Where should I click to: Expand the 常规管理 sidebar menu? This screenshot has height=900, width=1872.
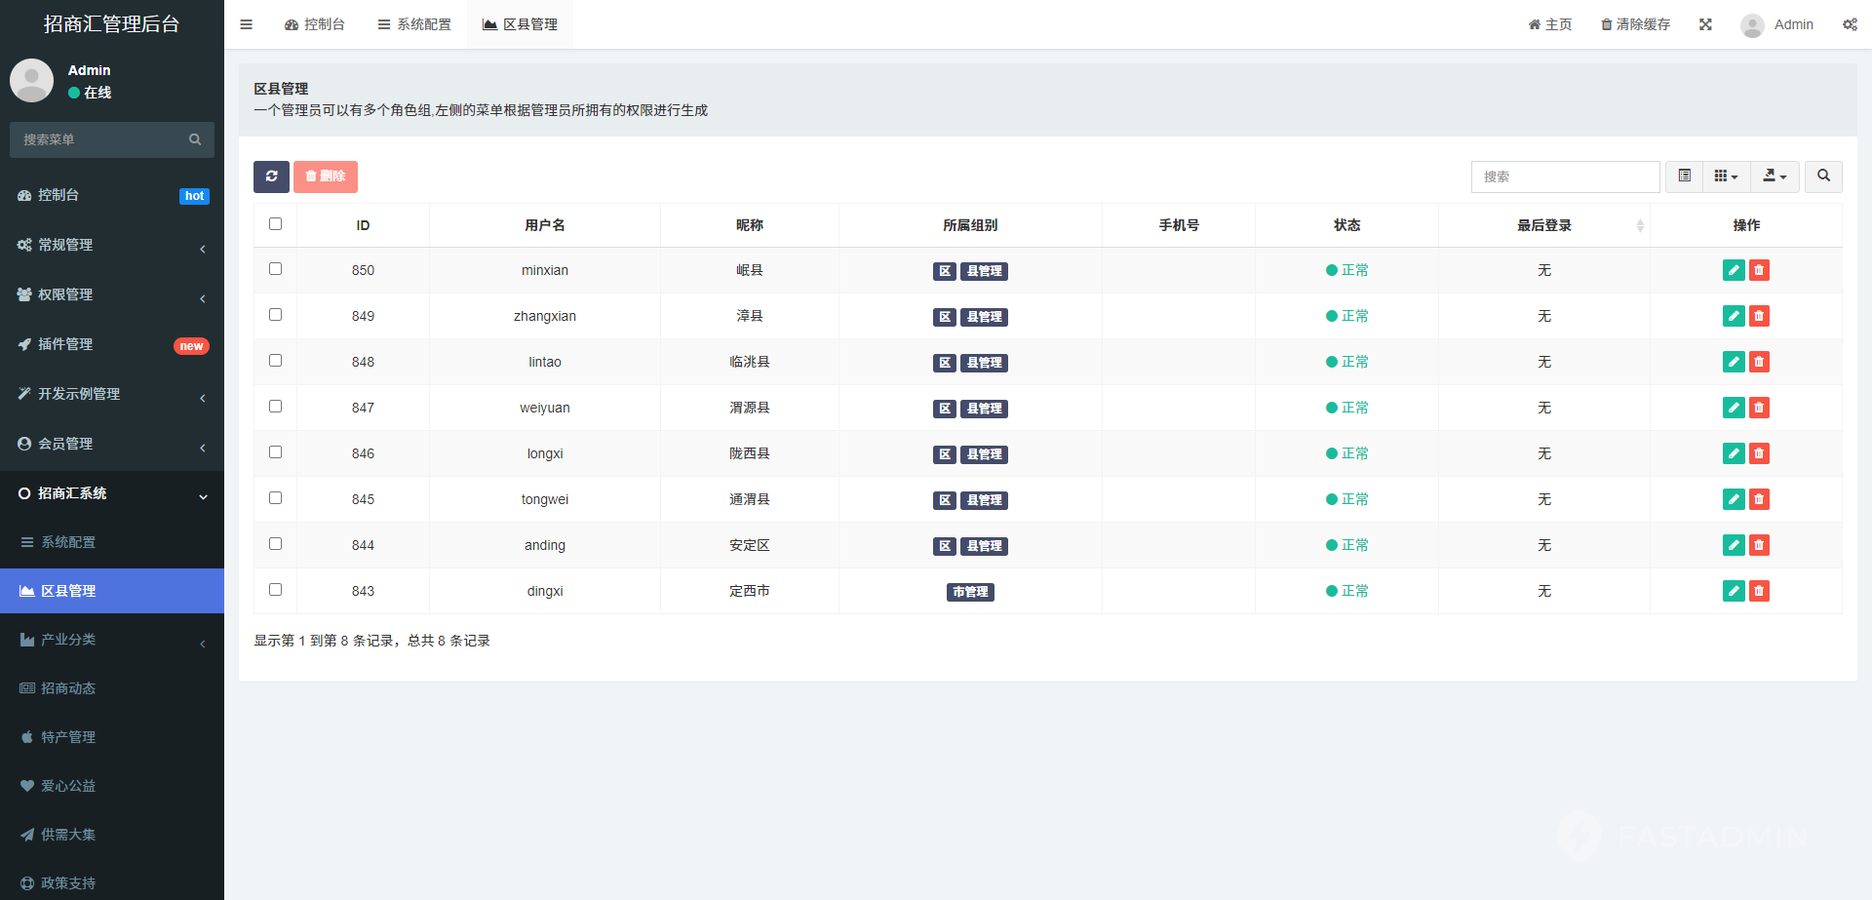pos(112,245)
